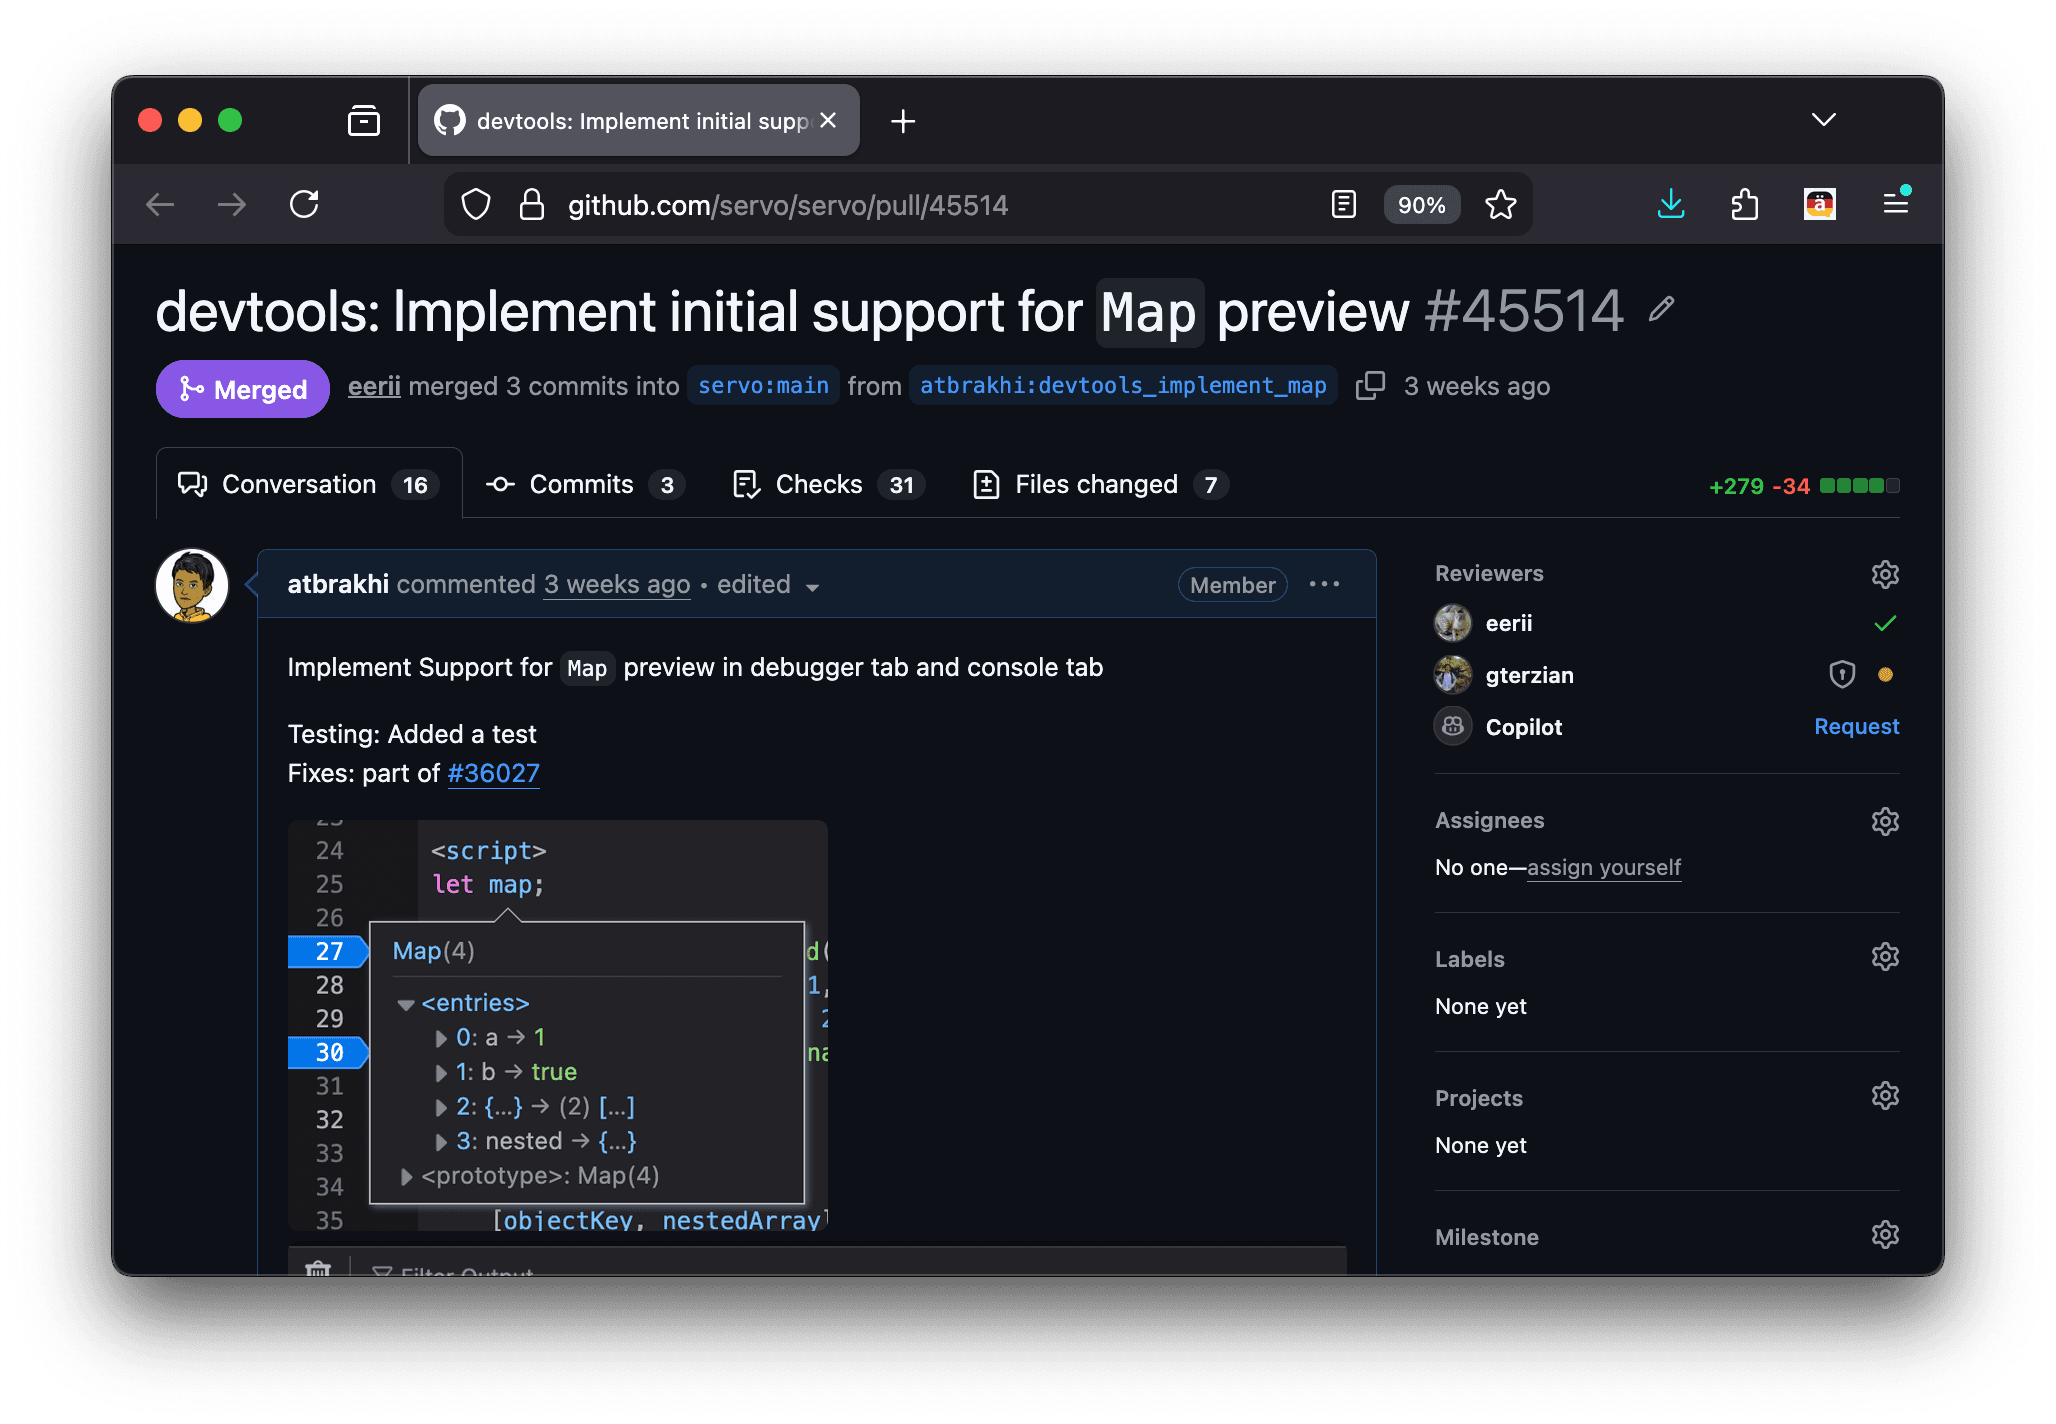Edit labels with the gear icon
The height and width of the screenshot is (1424, 2056).
pos(1885,957)
